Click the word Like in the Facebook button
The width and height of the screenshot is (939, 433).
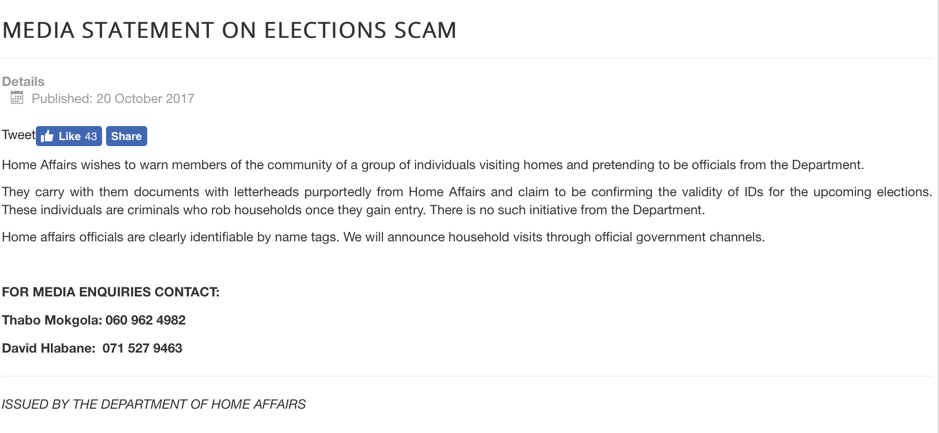69,137
